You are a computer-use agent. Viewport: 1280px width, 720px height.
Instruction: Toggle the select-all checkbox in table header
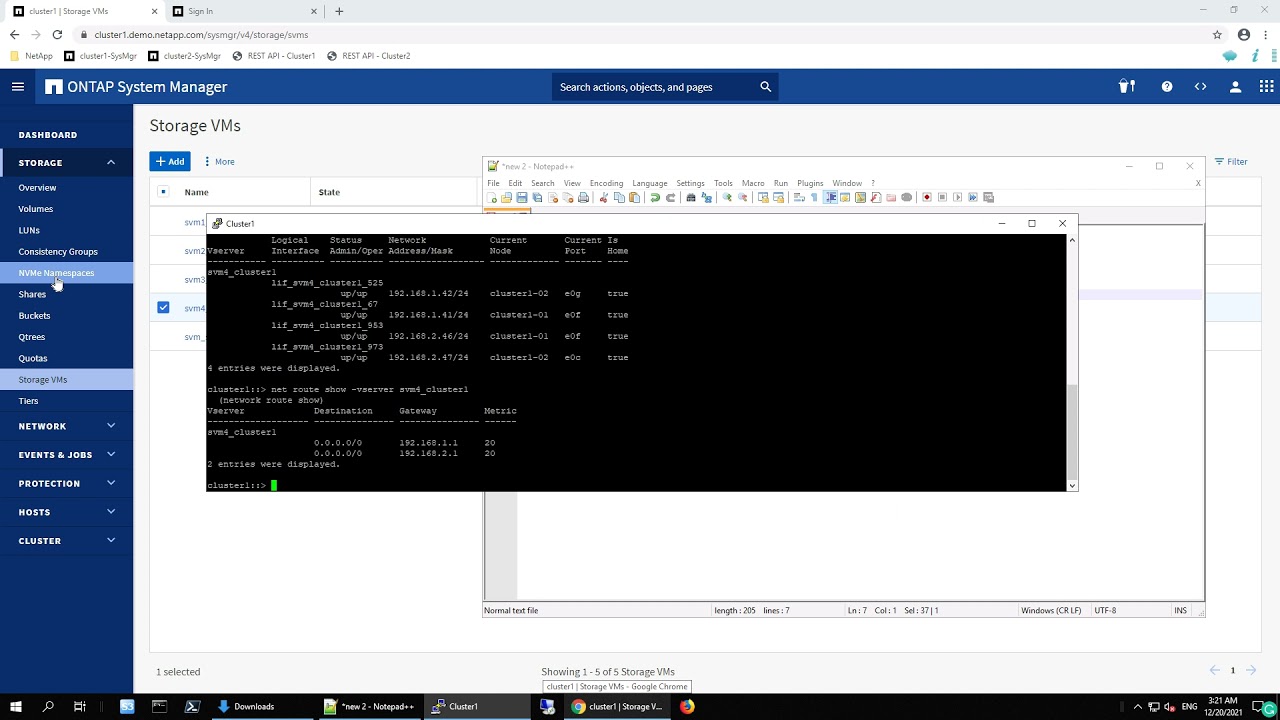163,192
